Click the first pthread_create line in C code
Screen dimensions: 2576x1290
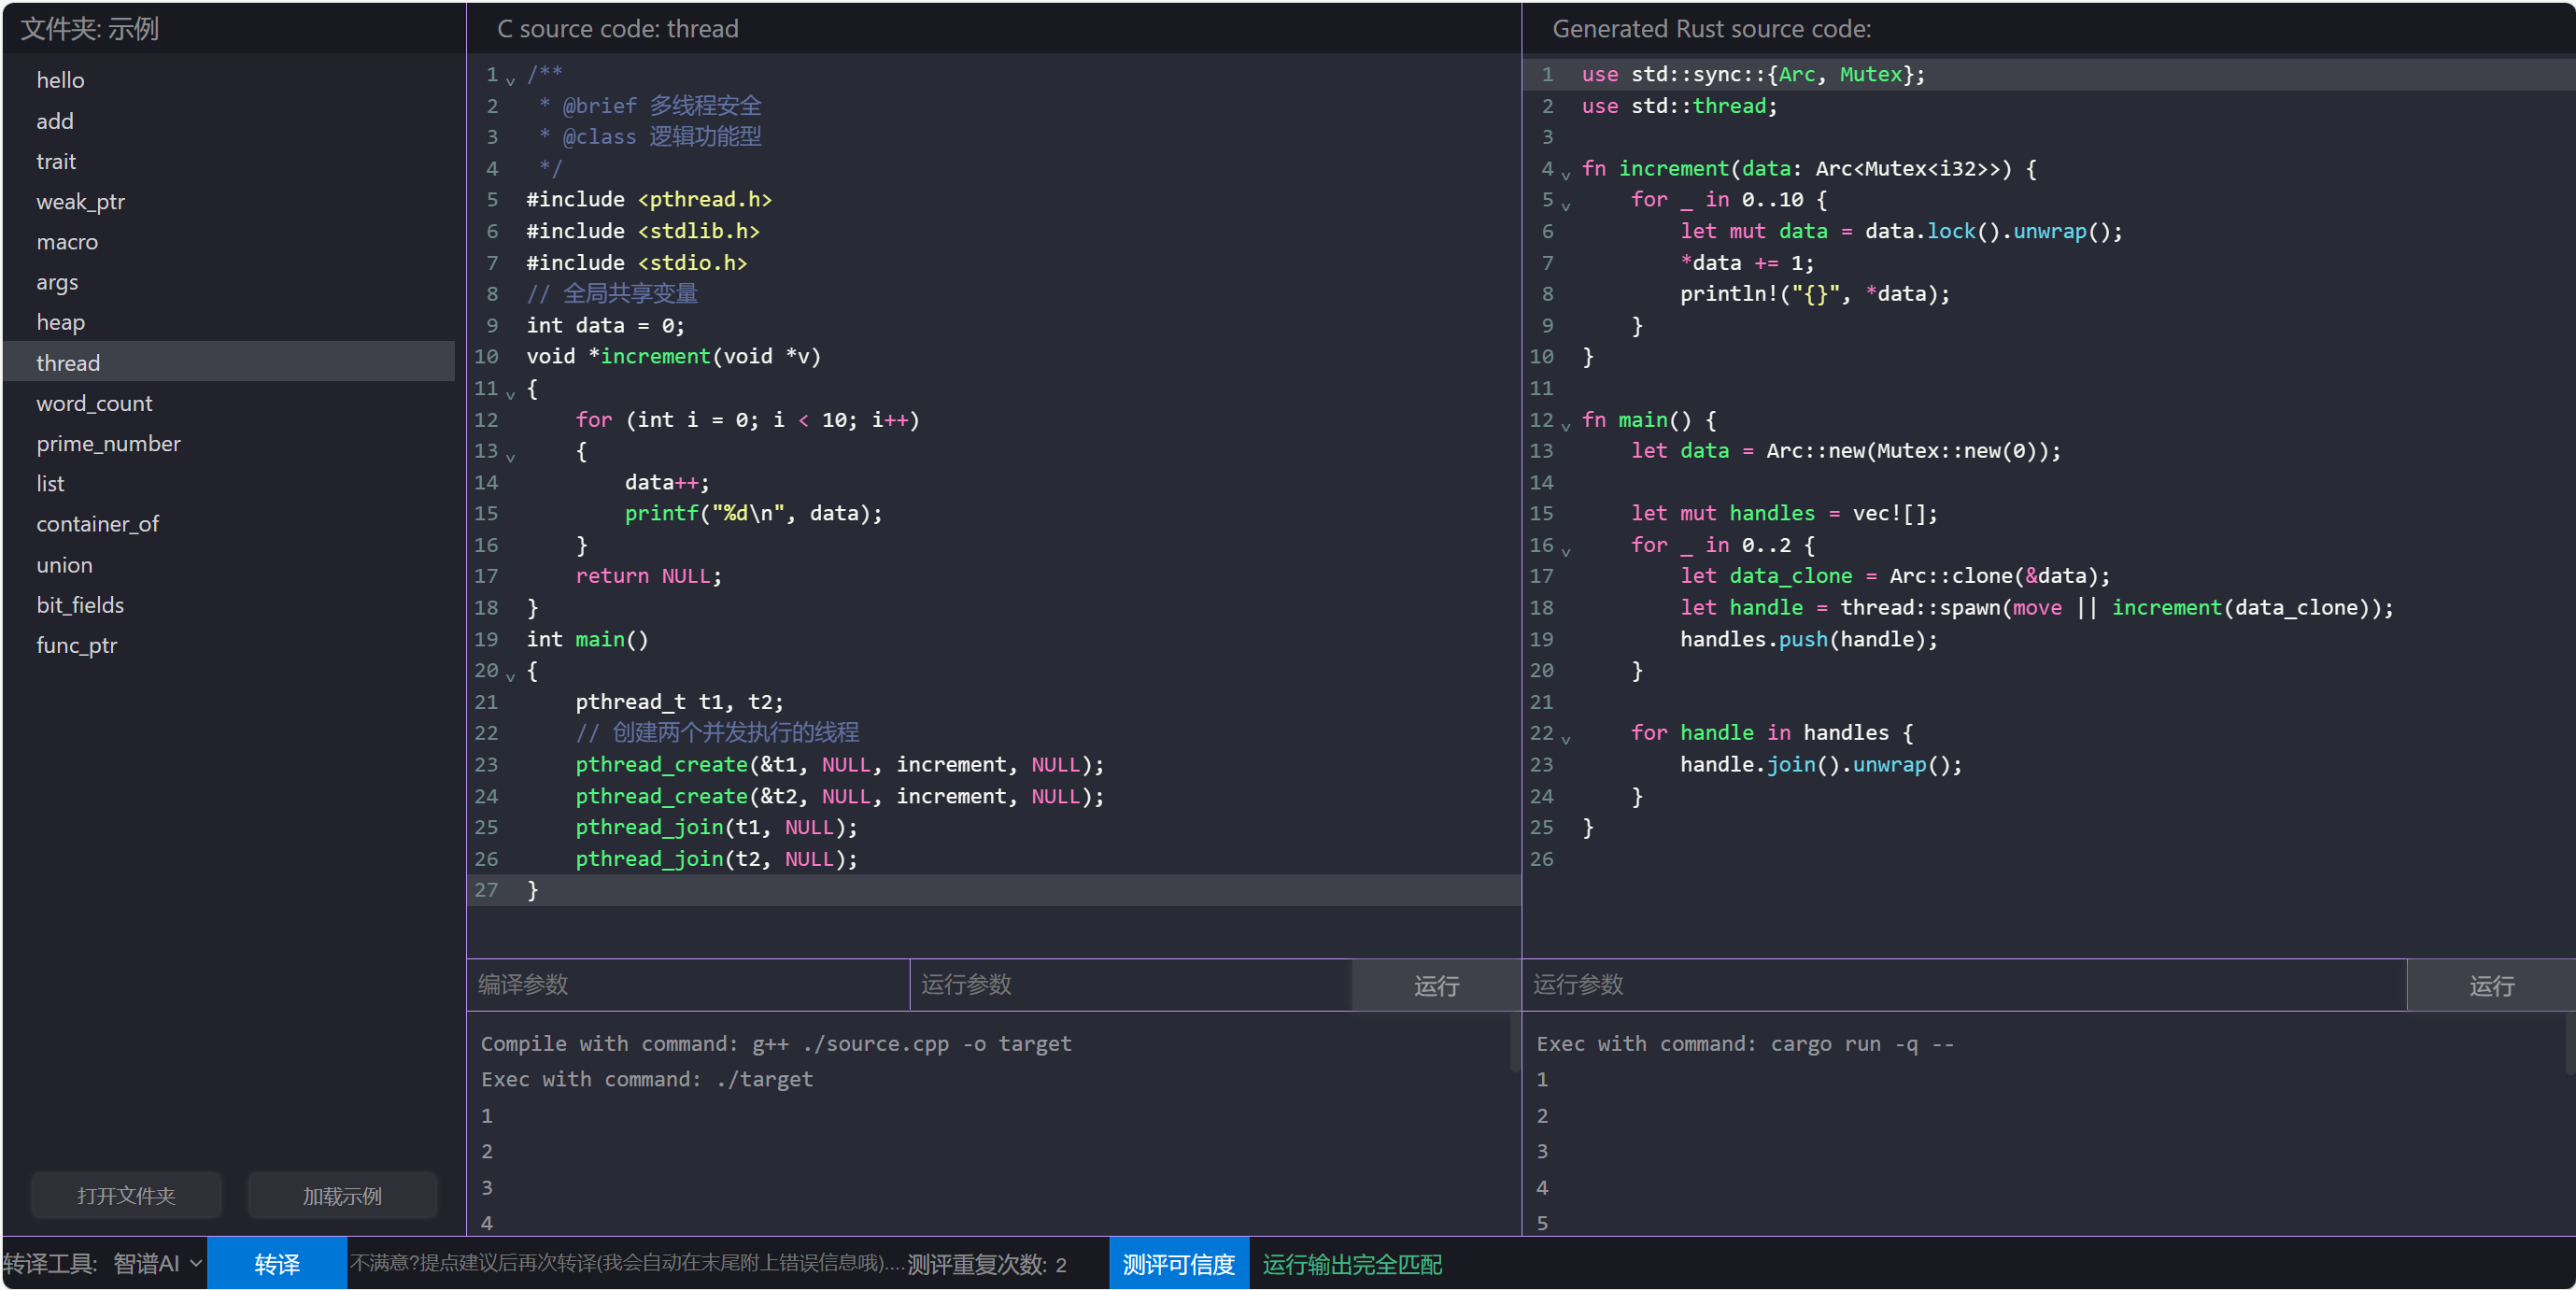(839, 764)
